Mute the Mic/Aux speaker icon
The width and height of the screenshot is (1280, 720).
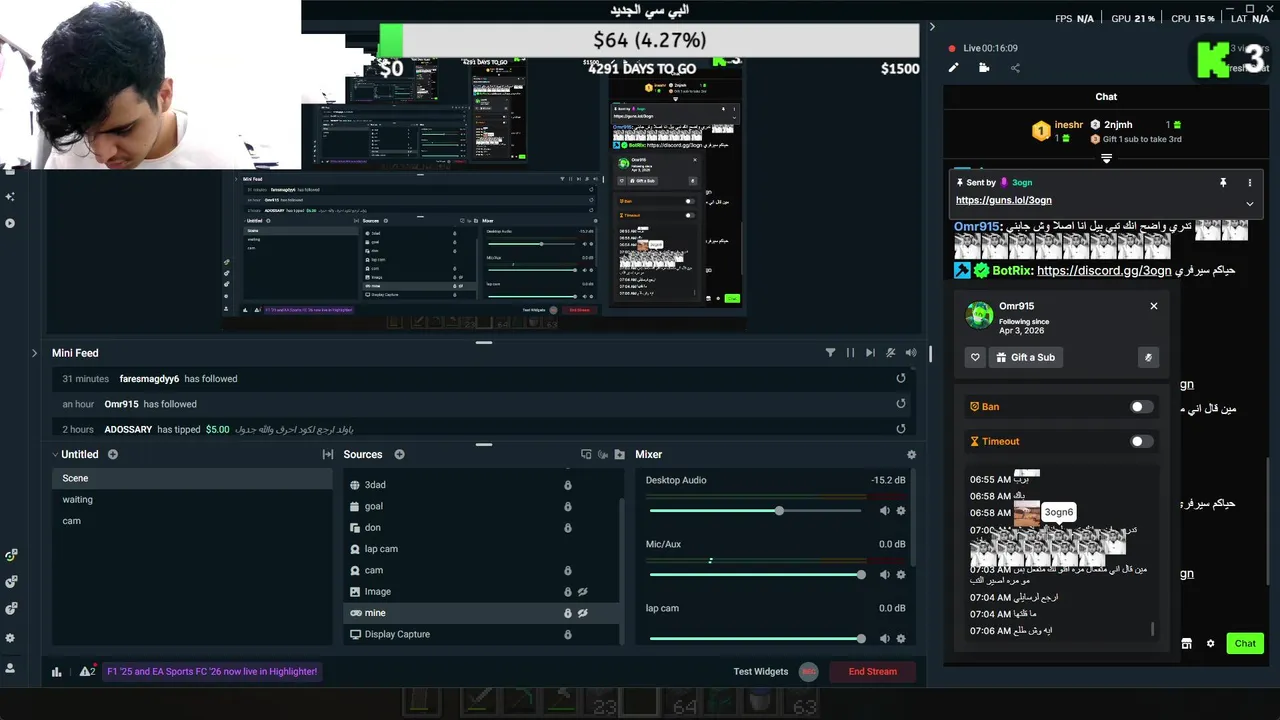(884, 575)
